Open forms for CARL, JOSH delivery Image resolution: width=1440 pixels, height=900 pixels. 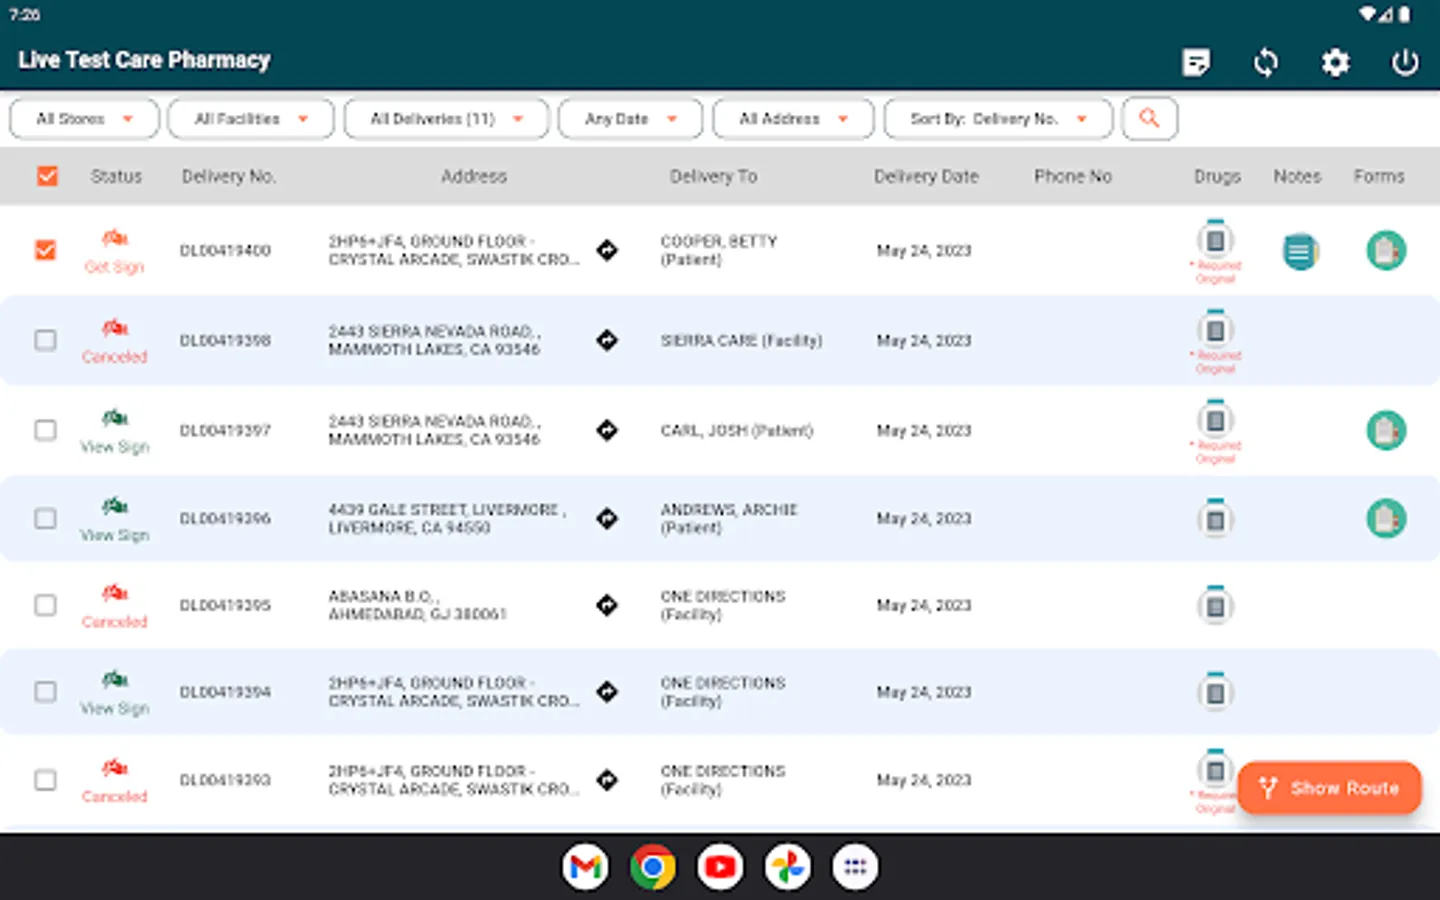[1386, 431]
